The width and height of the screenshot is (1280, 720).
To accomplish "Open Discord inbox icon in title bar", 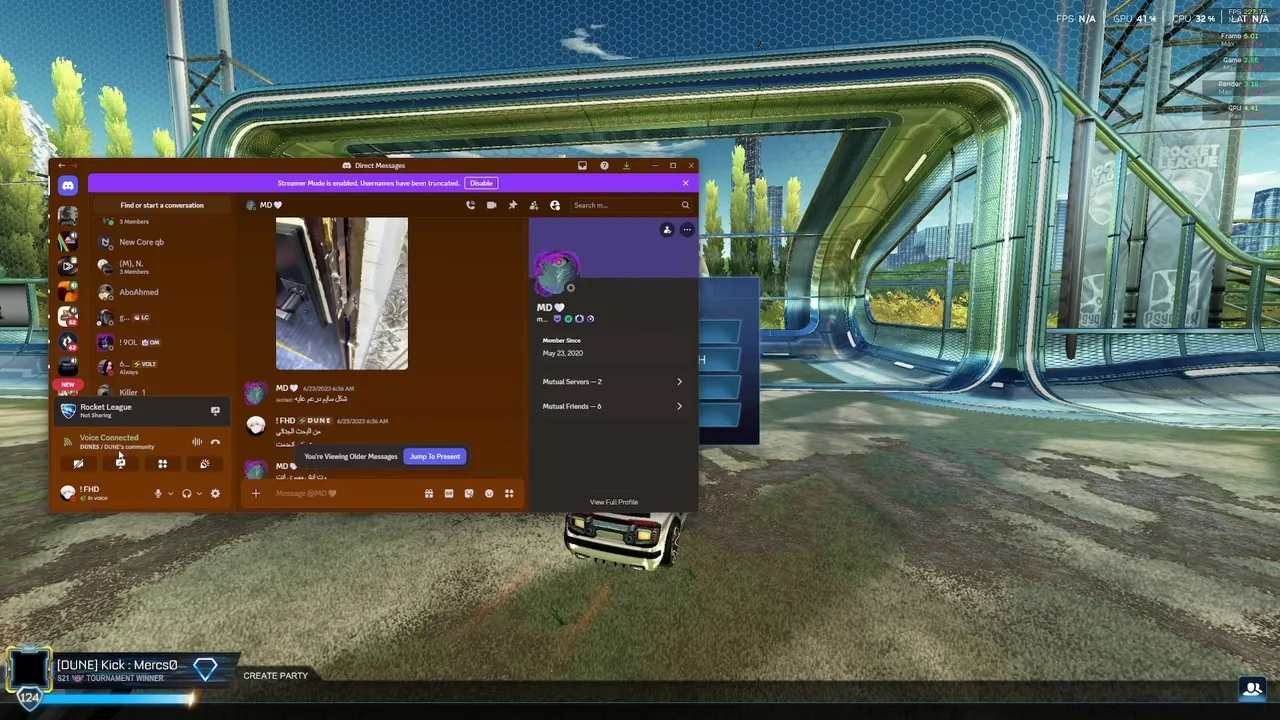I will coord(582,166).
